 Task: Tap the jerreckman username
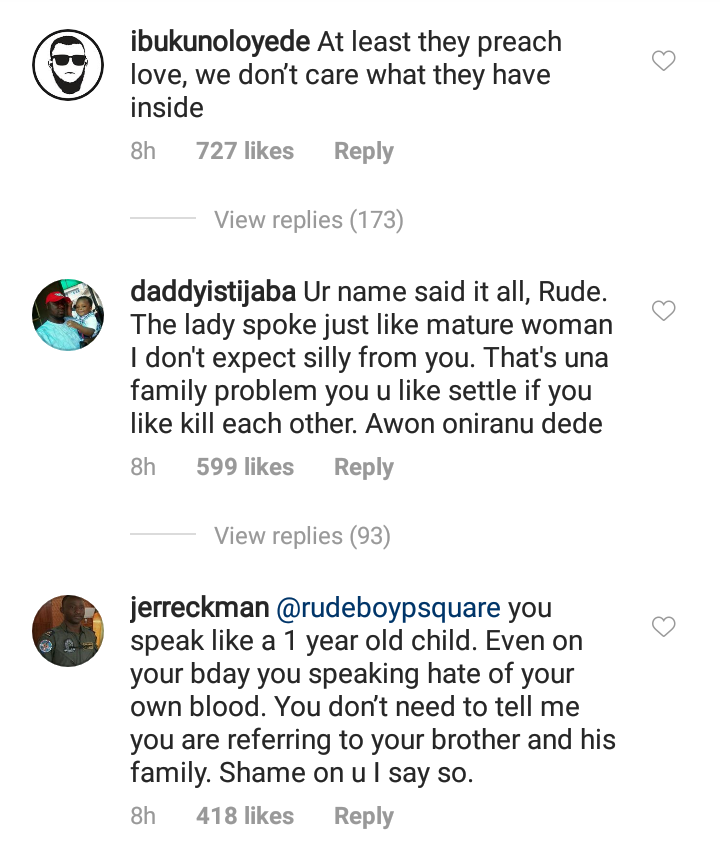pos(199,608)
